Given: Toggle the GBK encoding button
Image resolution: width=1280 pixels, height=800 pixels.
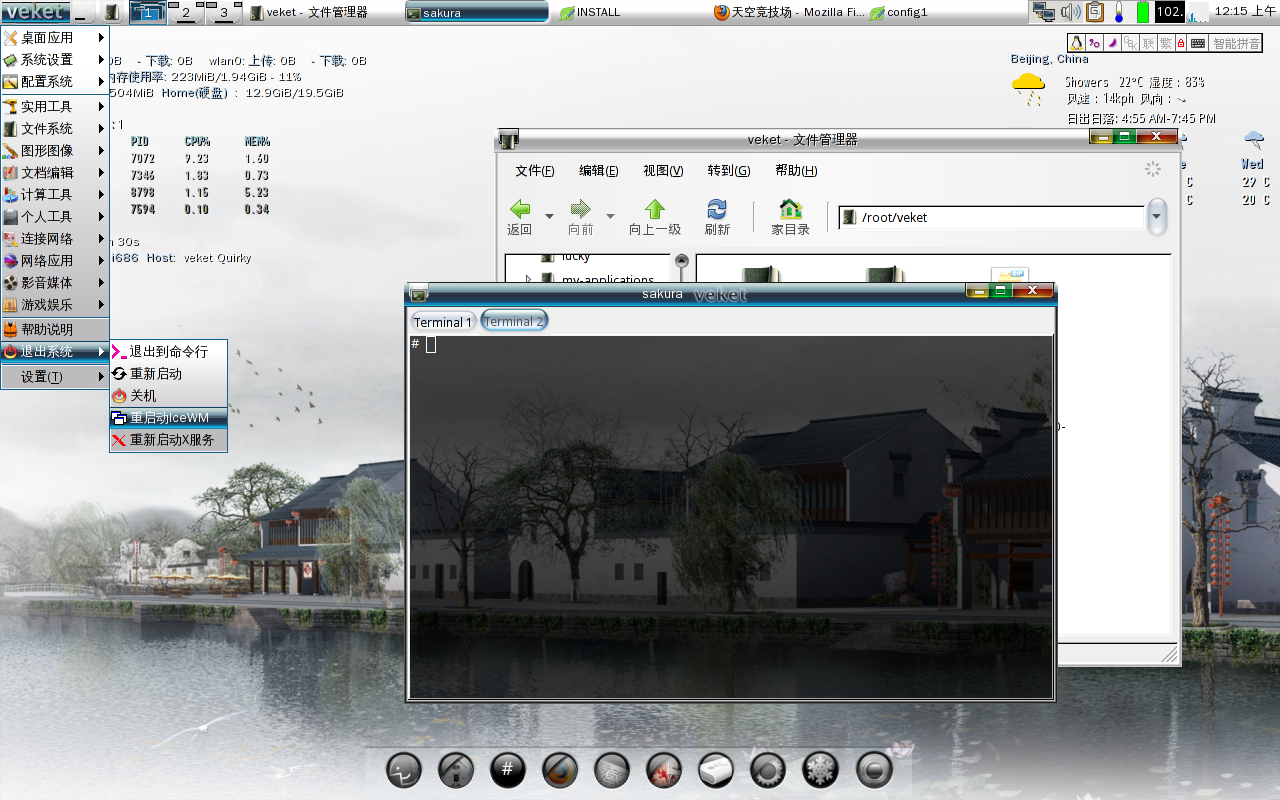Looking at the screenshot, I should (1129, 43).
